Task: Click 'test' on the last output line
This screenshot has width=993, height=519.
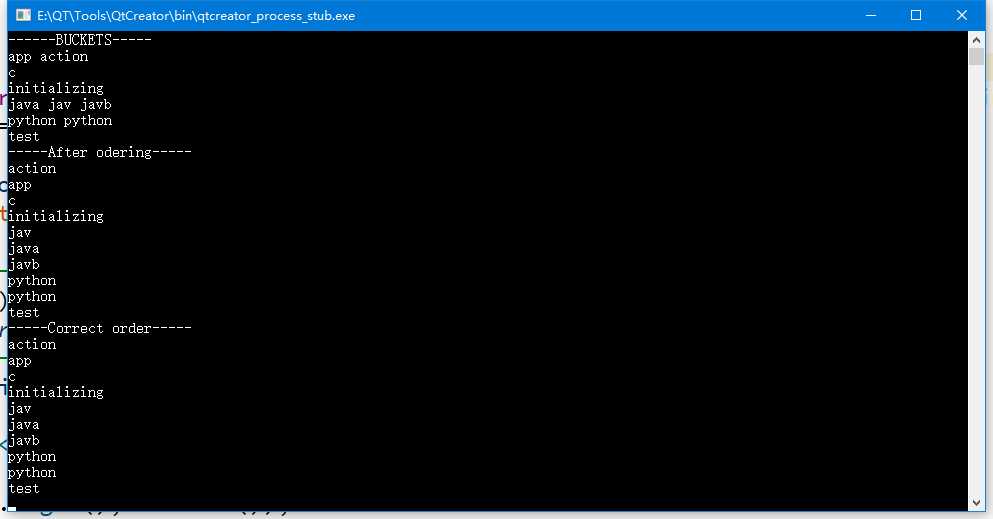Action: tap(24, 489)
